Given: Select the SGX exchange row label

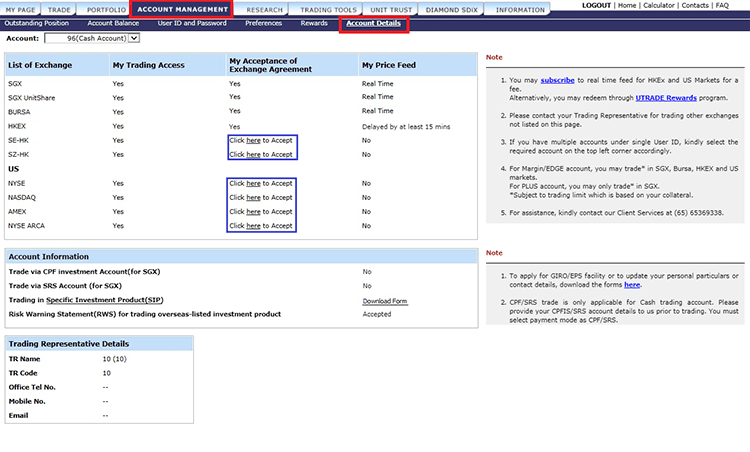Looking at the screenshot, I should [15, 84].
